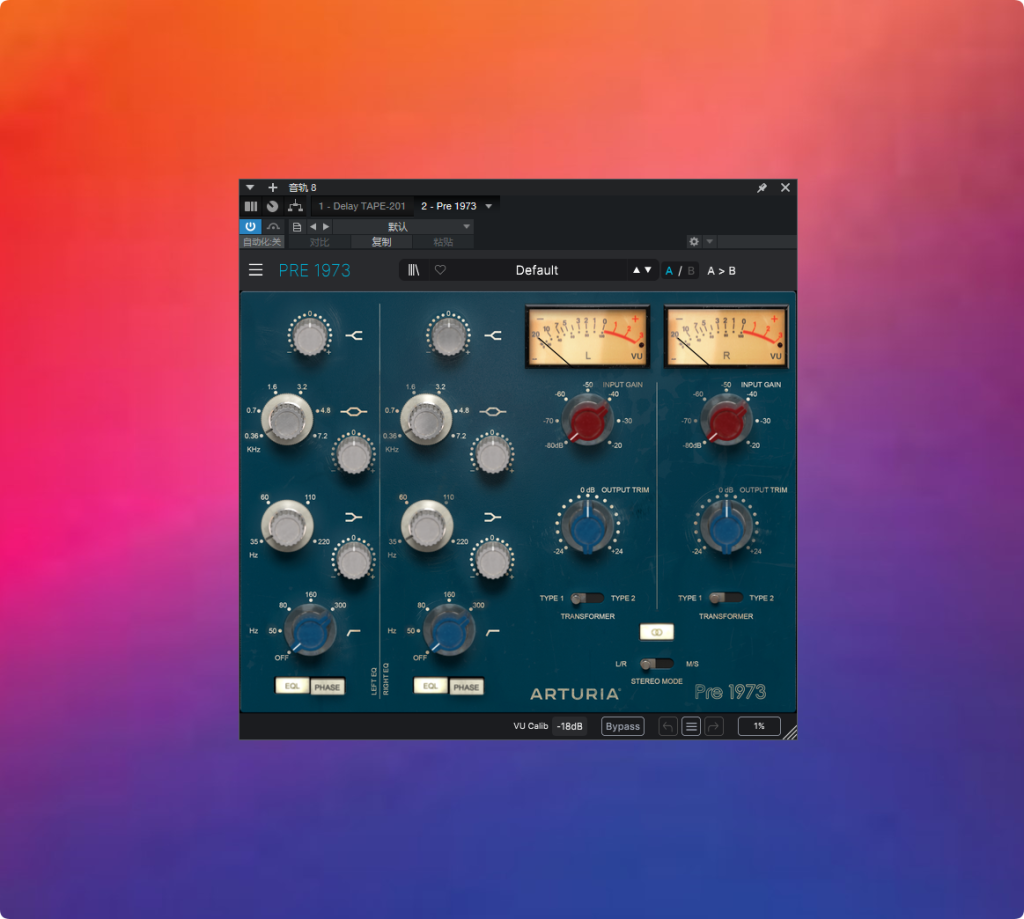1024x919 pixels.
Task: Switch to the 1 - Delay TAPE-201 tab
Action: coord(362,206)
